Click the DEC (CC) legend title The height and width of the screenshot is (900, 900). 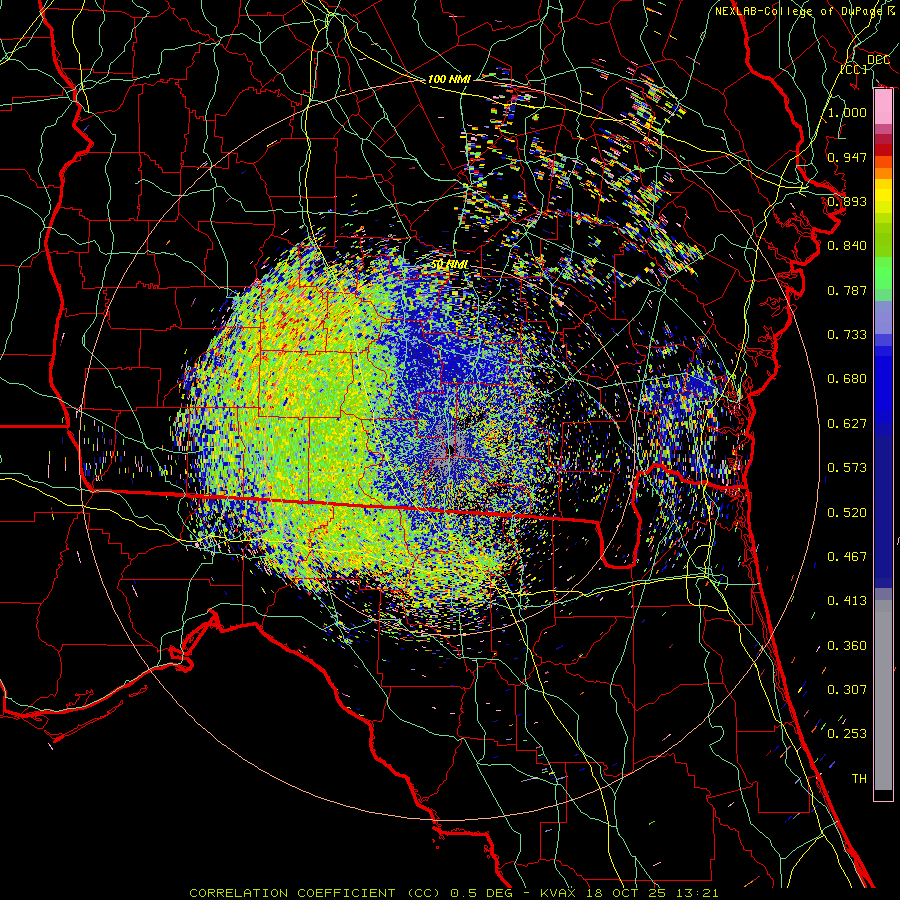point(865,64)
